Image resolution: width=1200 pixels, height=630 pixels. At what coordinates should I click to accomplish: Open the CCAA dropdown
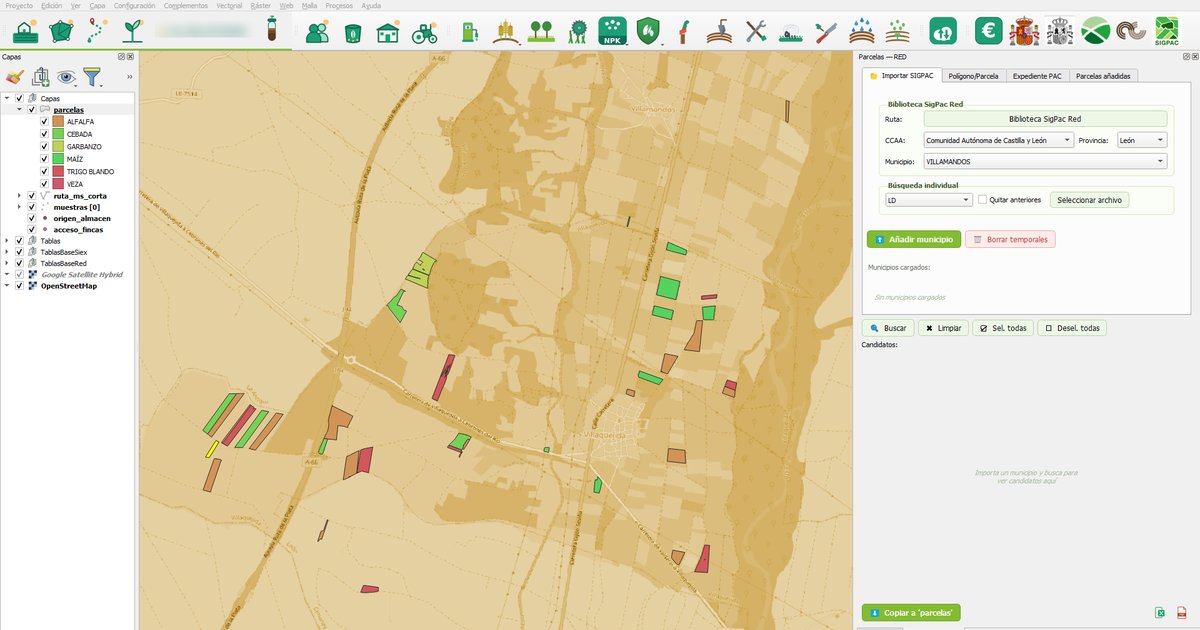(998, 141)
